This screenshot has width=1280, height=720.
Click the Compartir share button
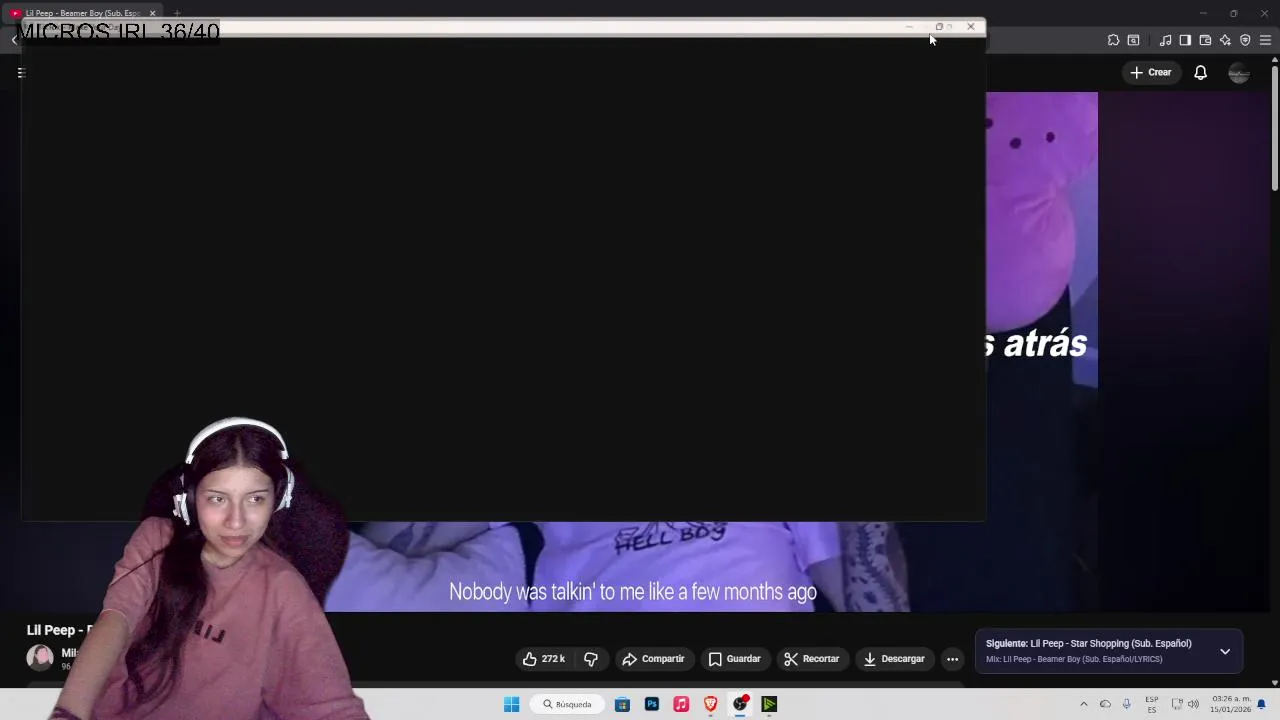[653, 659]
